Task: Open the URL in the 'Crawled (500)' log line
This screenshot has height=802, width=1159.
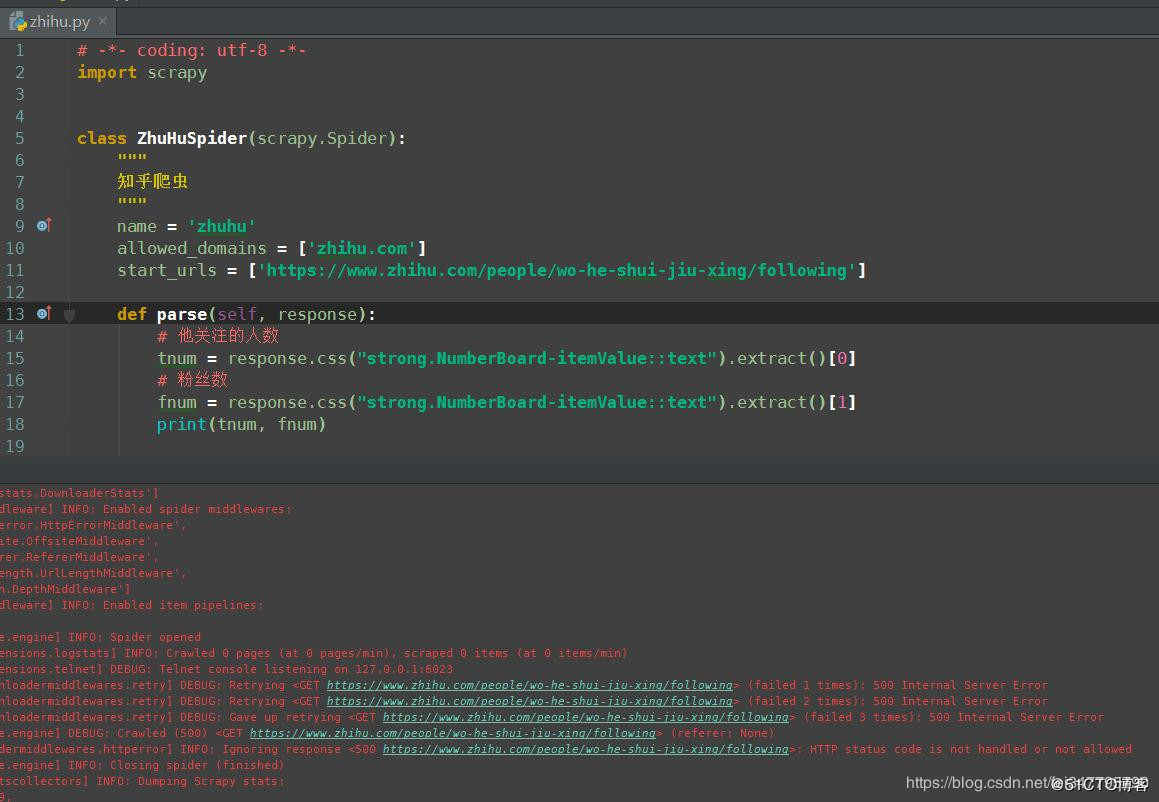Action: 452,733
